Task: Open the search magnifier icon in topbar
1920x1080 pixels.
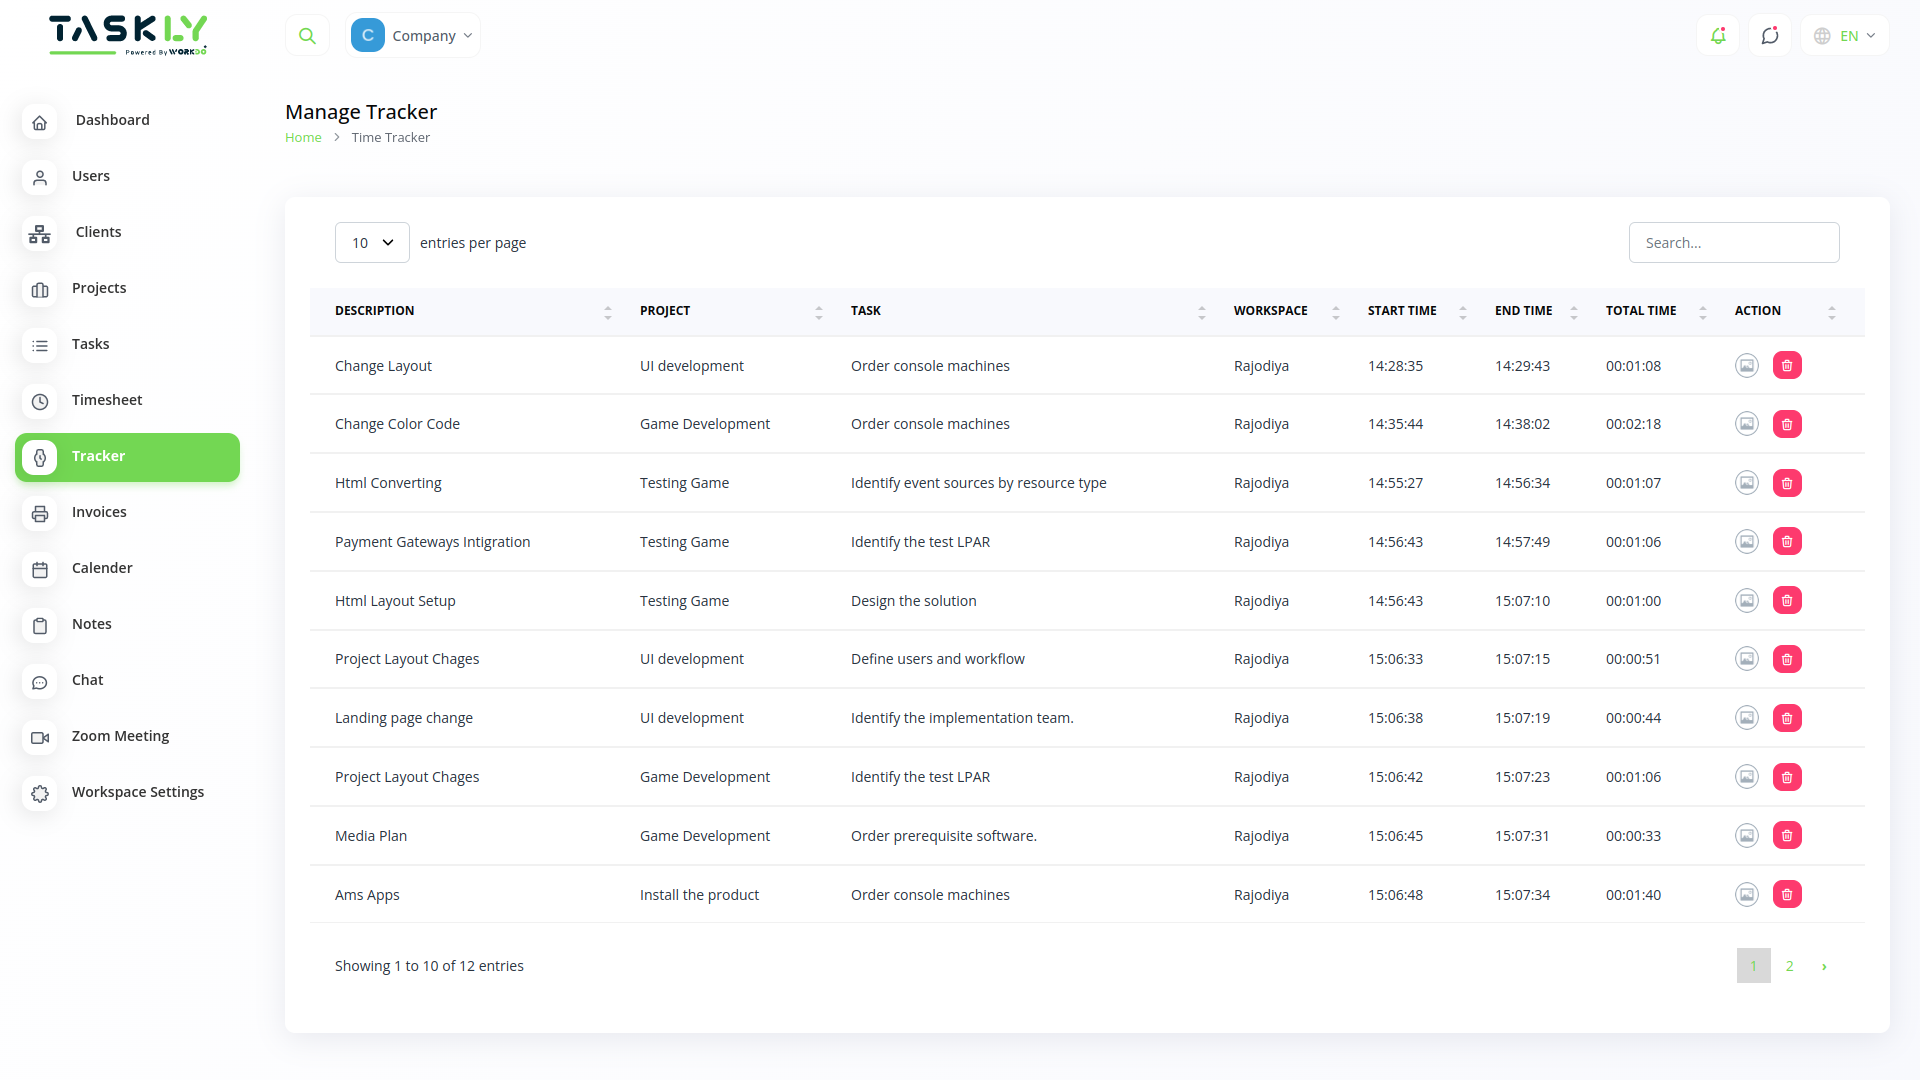Action: 307,35
